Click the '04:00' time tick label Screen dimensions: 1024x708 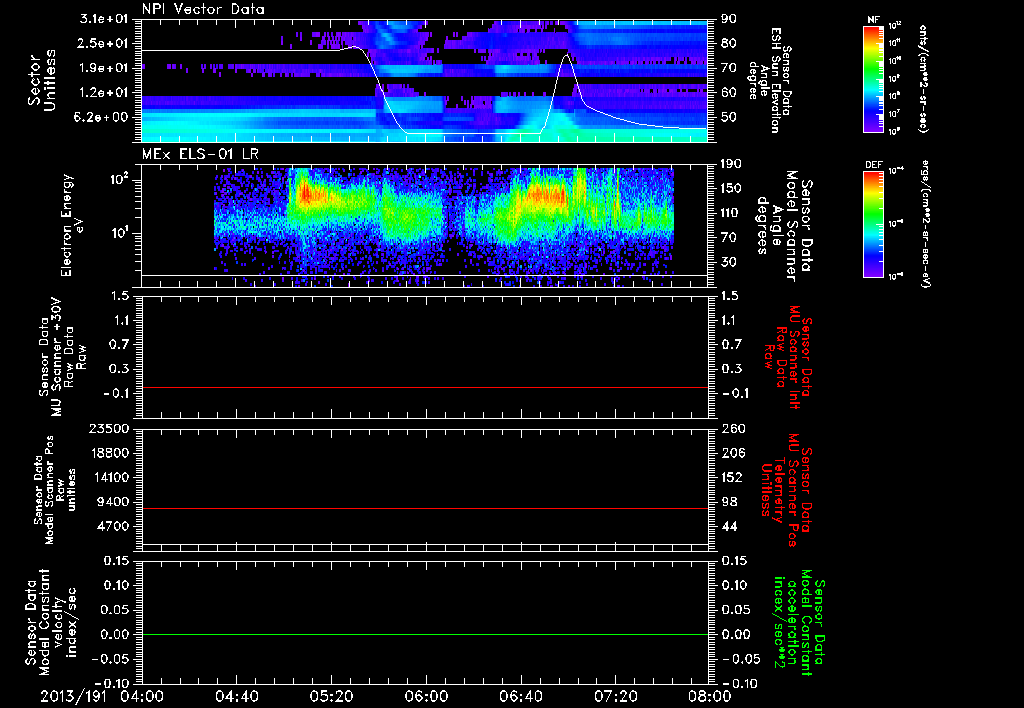pyautogui.click(x=142, y=696)
